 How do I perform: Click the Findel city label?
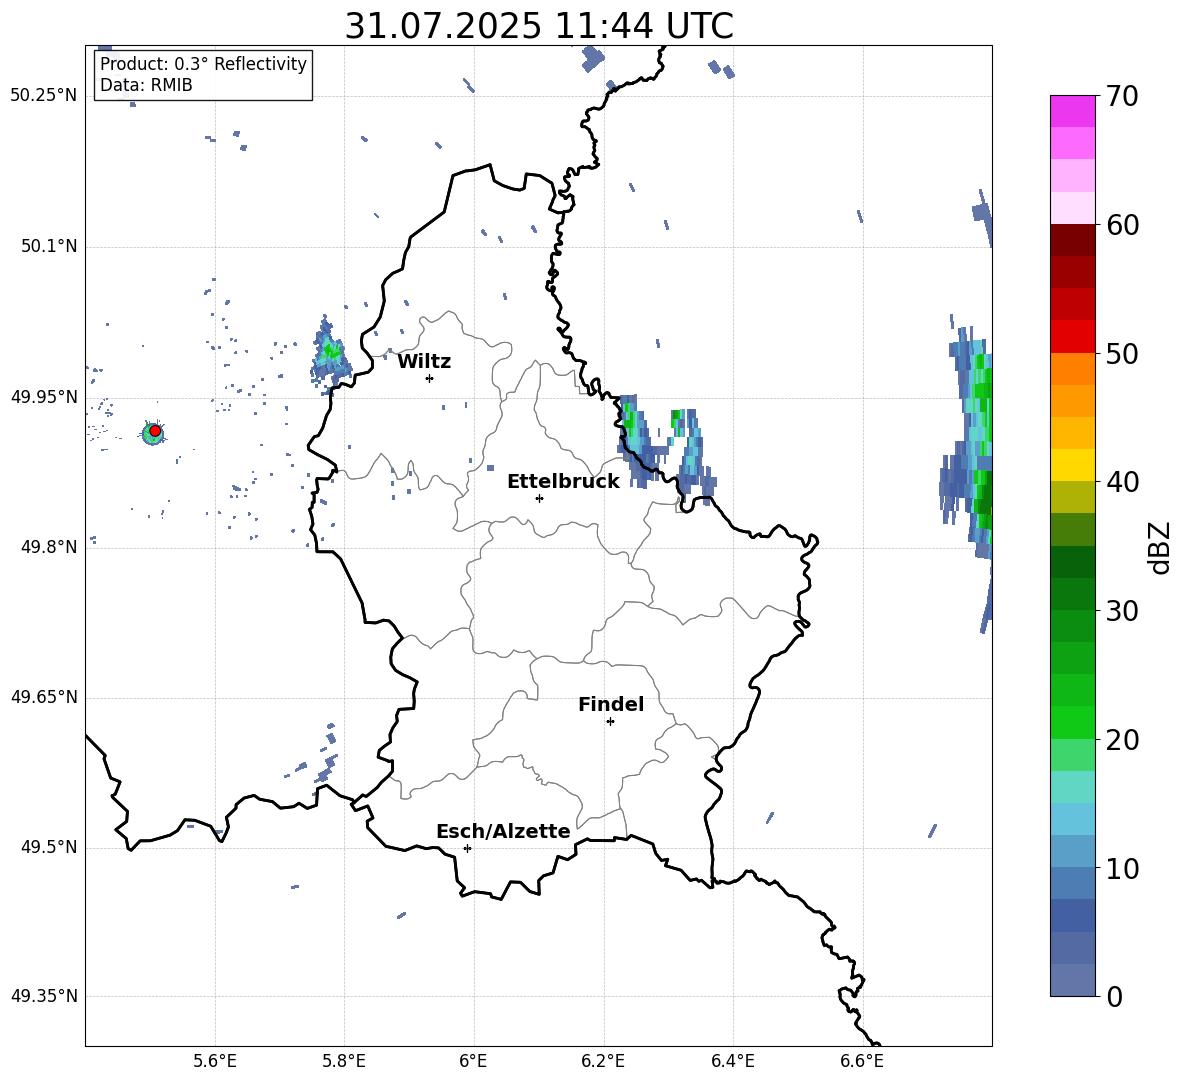(611, 704)
